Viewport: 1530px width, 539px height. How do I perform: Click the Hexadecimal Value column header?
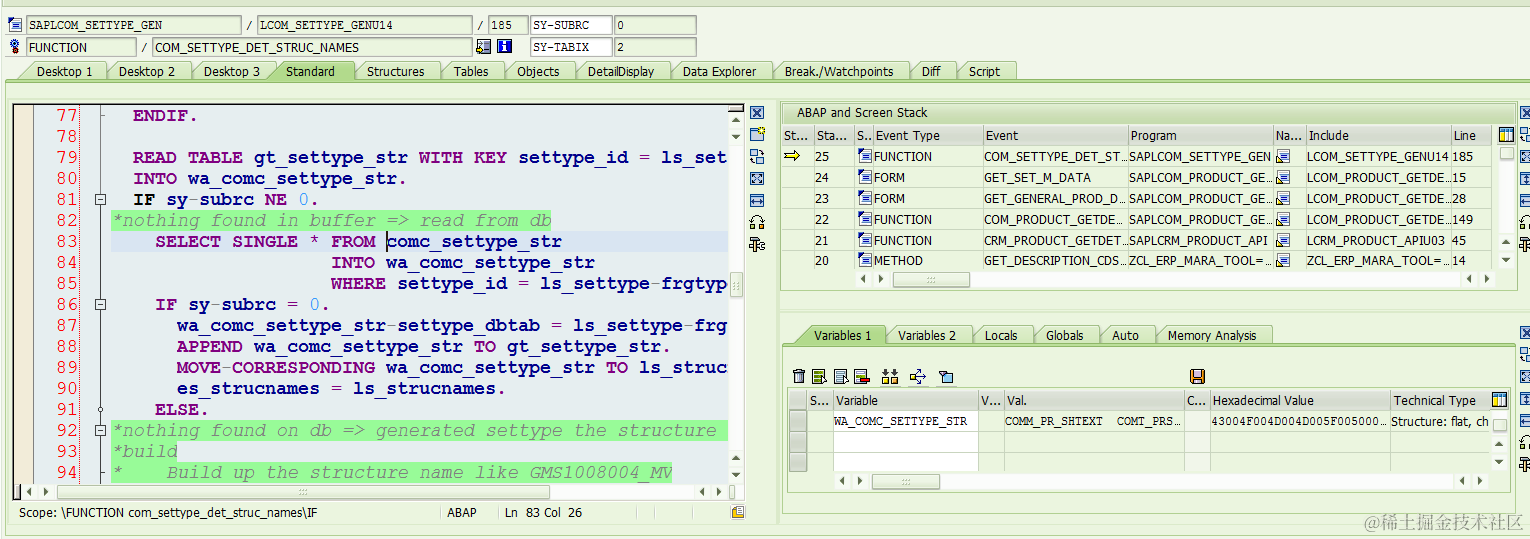pos(1298,400)
